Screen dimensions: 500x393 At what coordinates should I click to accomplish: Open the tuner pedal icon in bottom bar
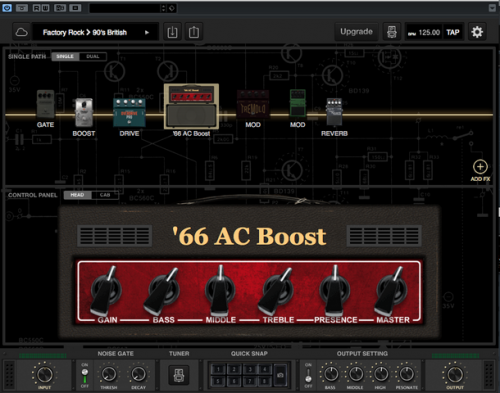(179, 375)
